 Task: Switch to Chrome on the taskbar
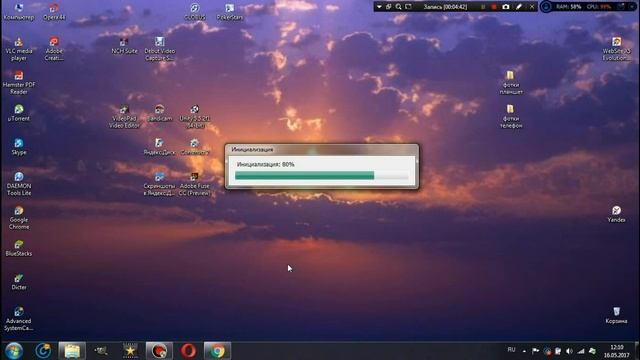(218, 351)
